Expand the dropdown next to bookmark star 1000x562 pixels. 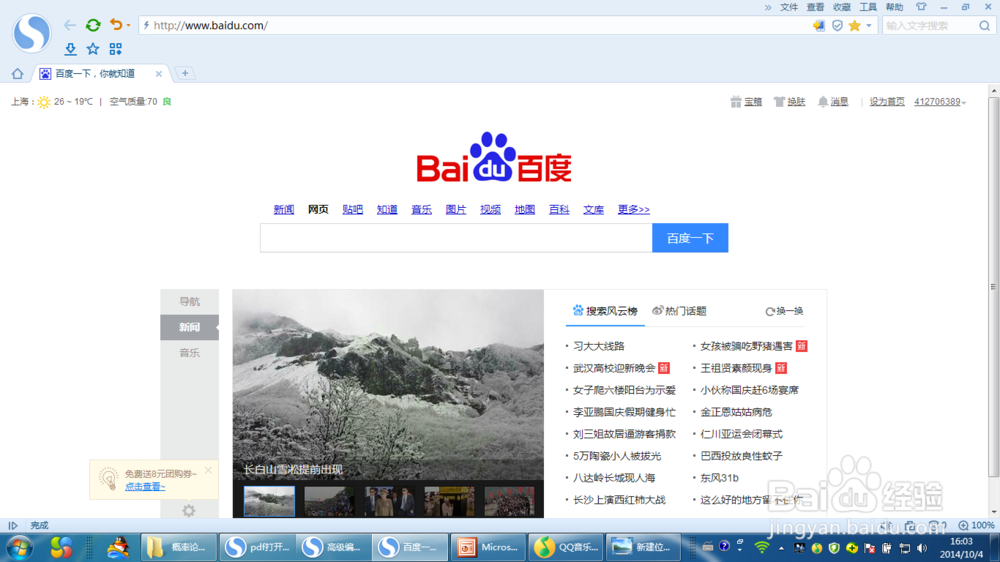pyautogui.click(x=869, y=26)
